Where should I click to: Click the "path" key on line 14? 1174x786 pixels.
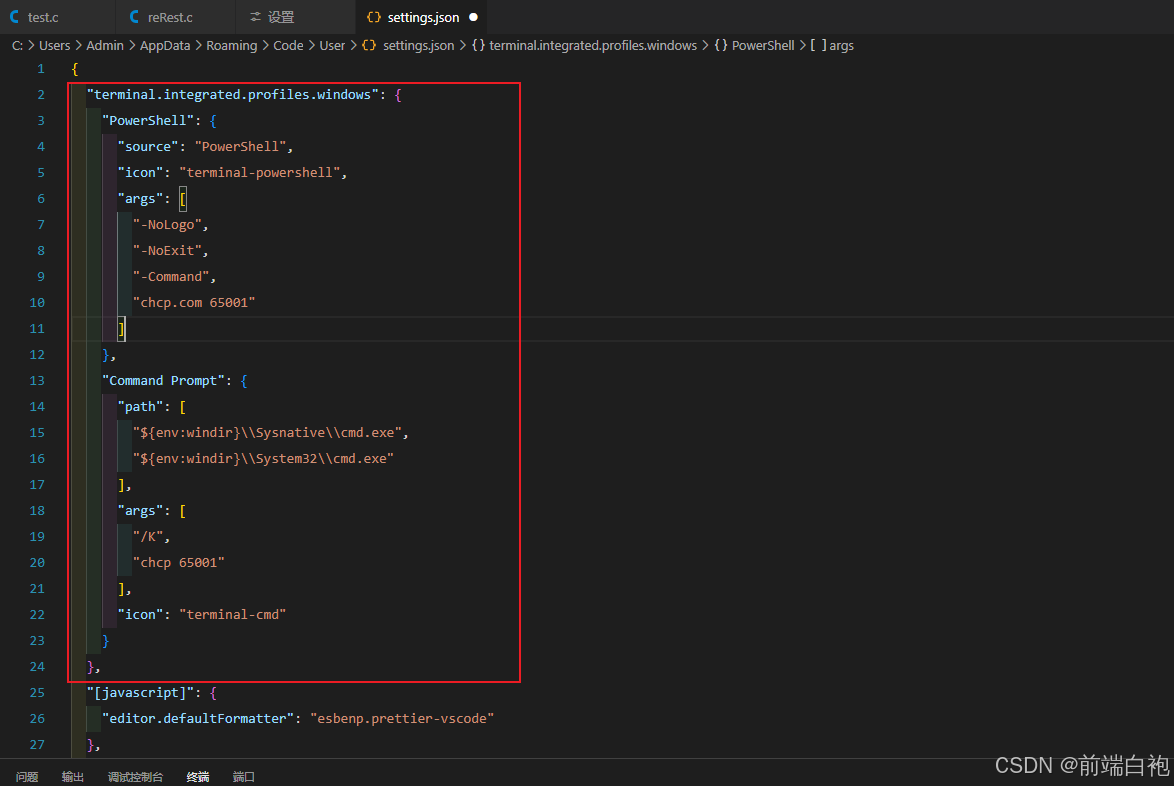(x=140, y=406)
